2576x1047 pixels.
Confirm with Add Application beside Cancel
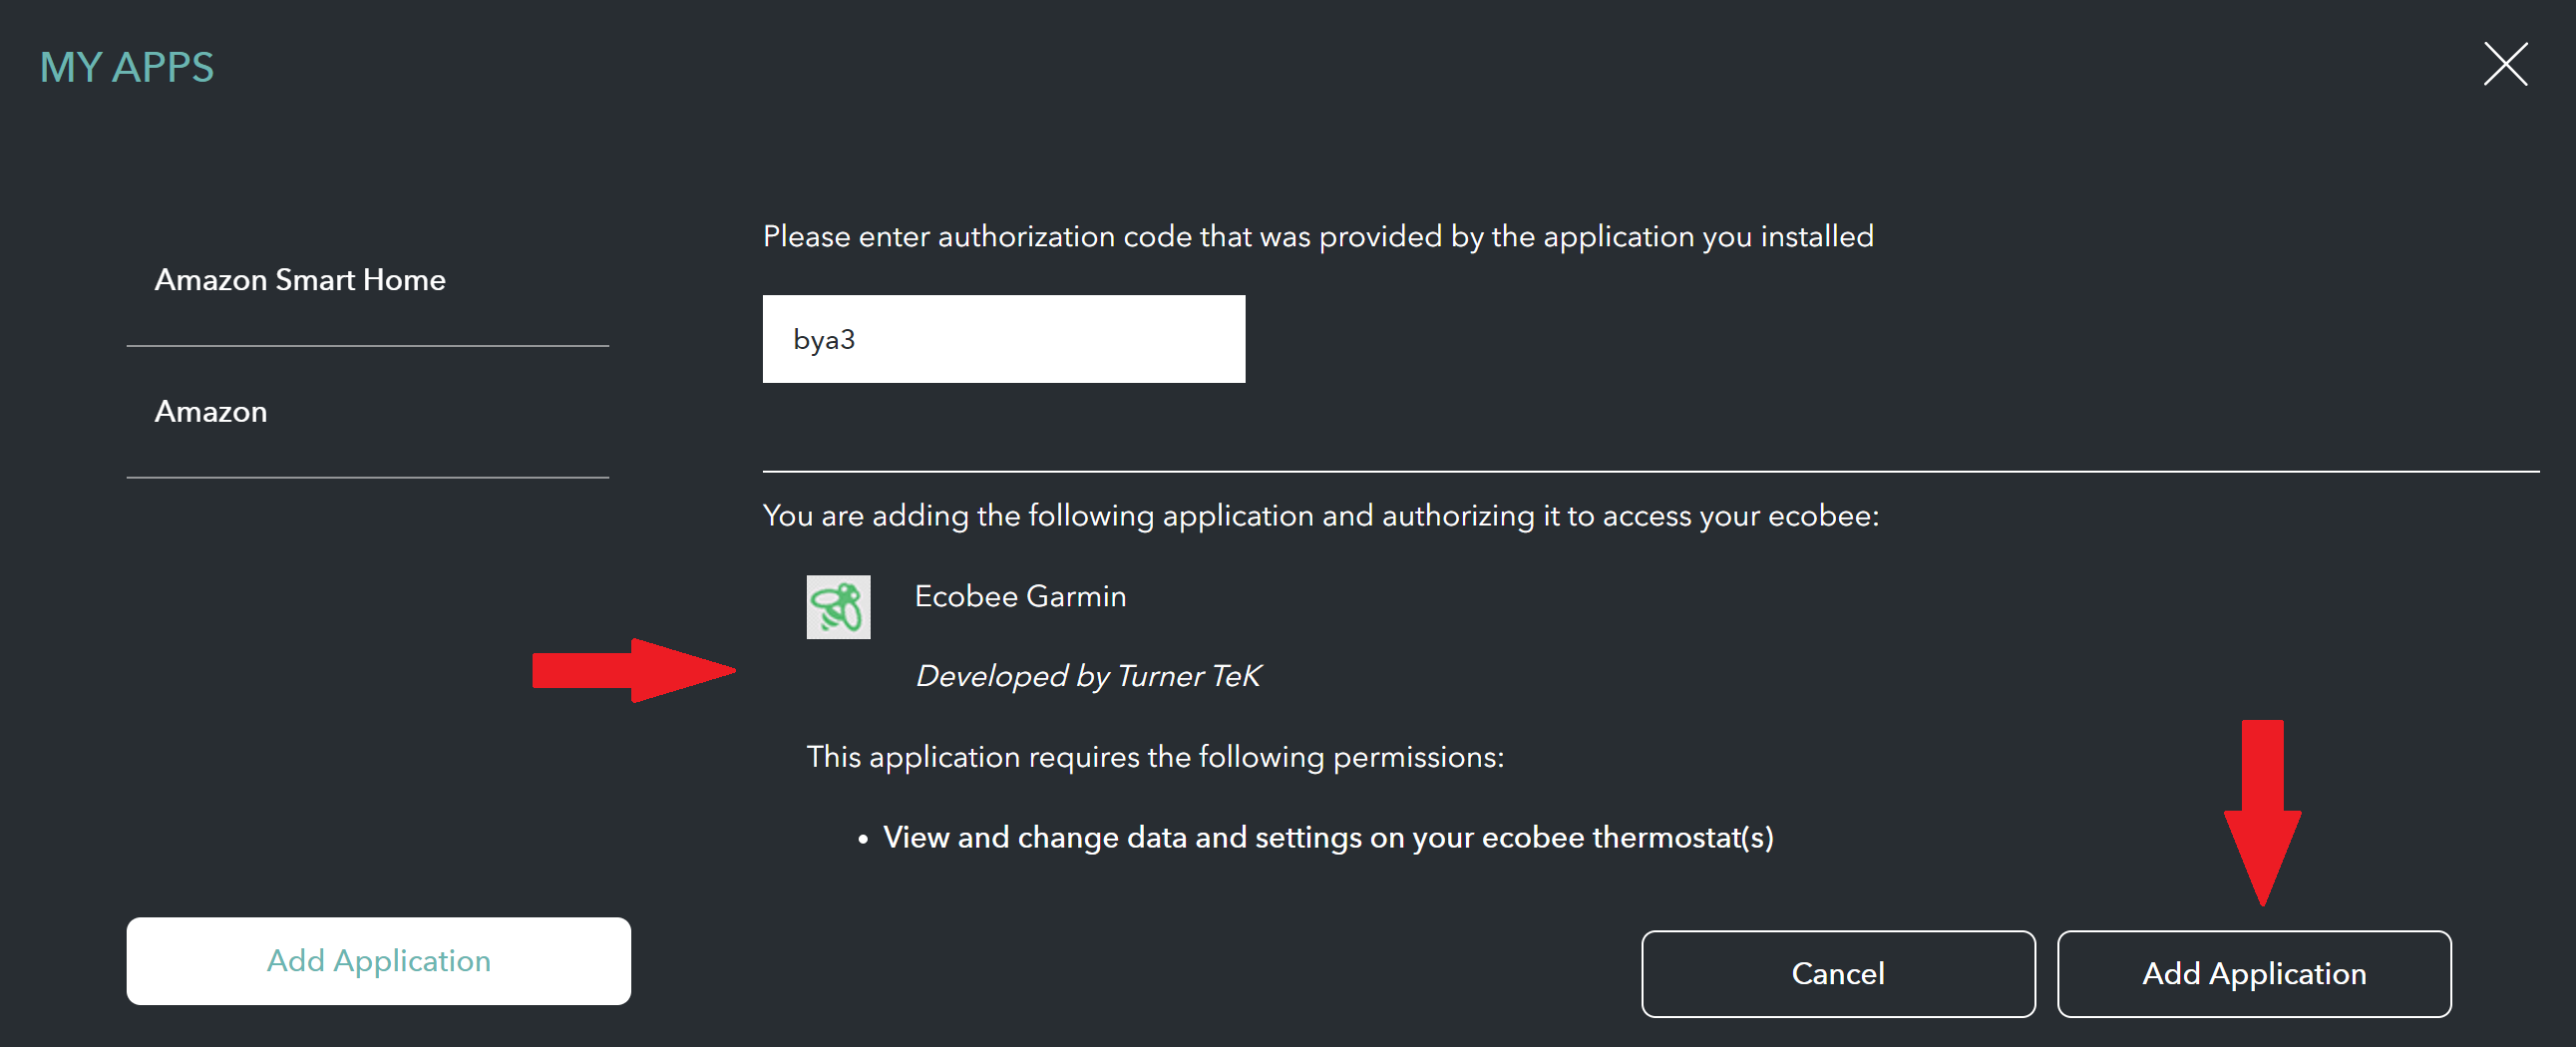(2253, 973)
